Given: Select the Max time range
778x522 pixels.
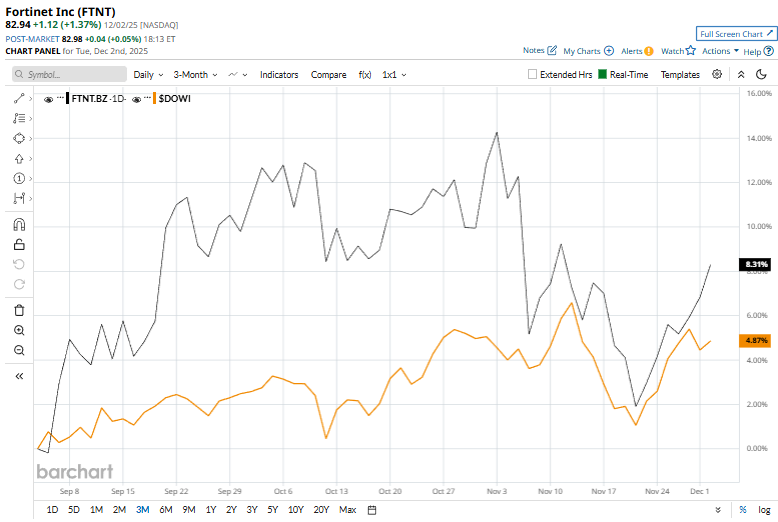Looking at the screenshot, I should [347, 510].
